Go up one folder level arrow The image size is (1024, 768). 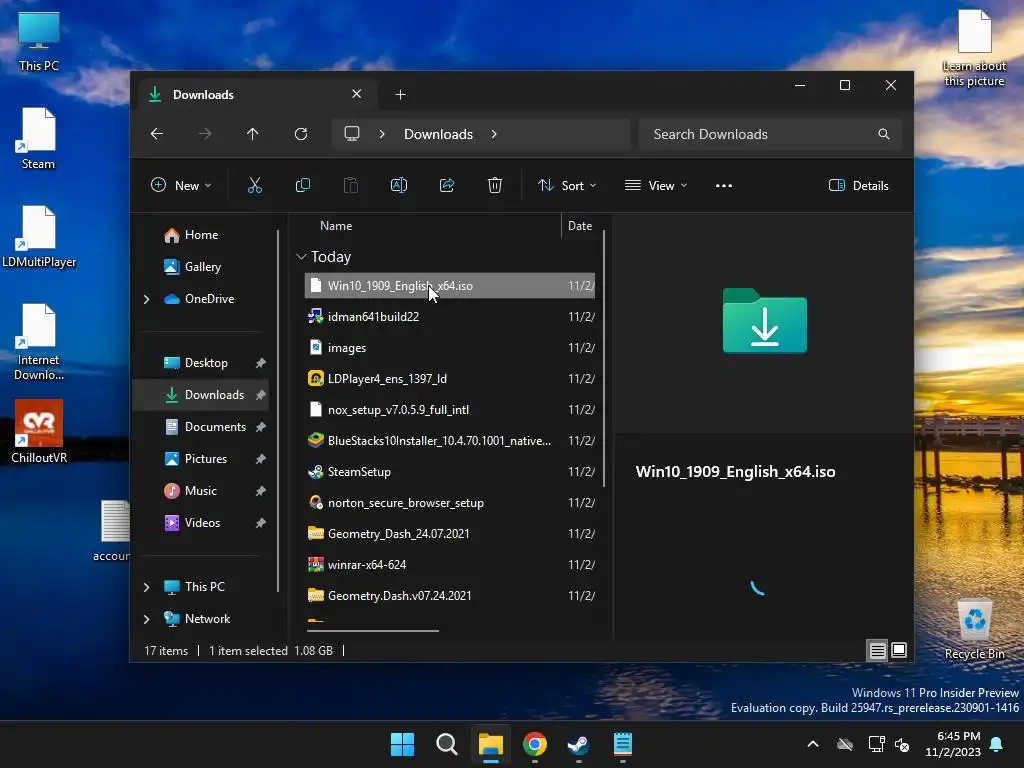tap(253, 134)
